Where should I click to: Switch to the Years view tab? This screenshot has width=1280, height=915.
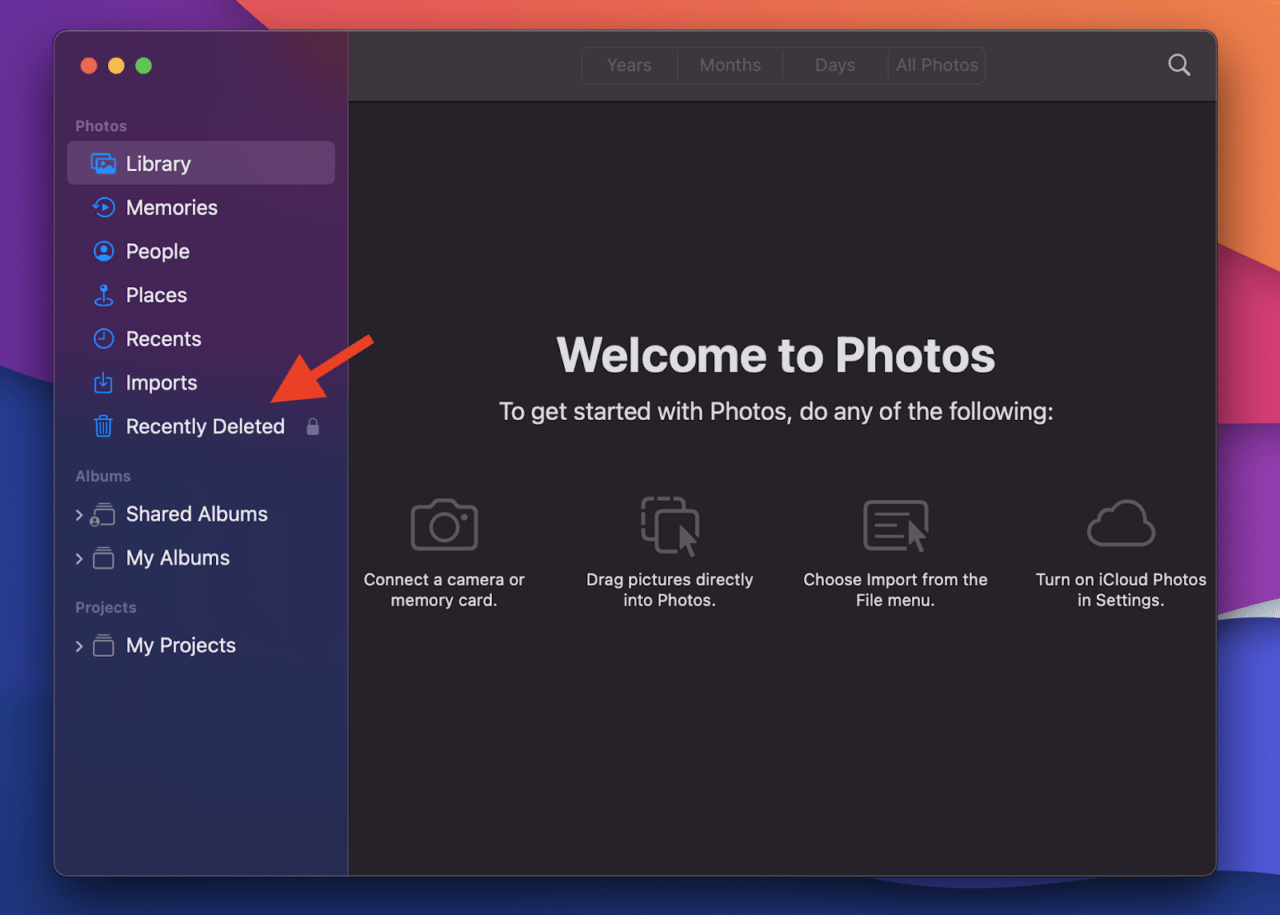coord(629,65)
